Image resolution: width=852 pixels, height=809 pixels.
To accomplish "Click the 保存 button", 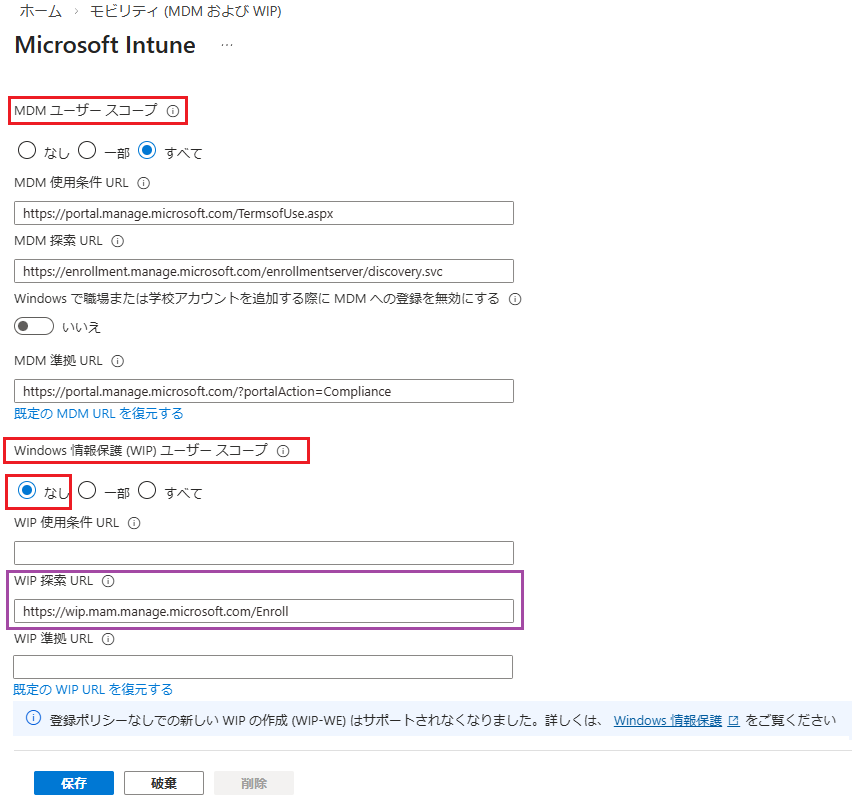I will pos(73,783).
